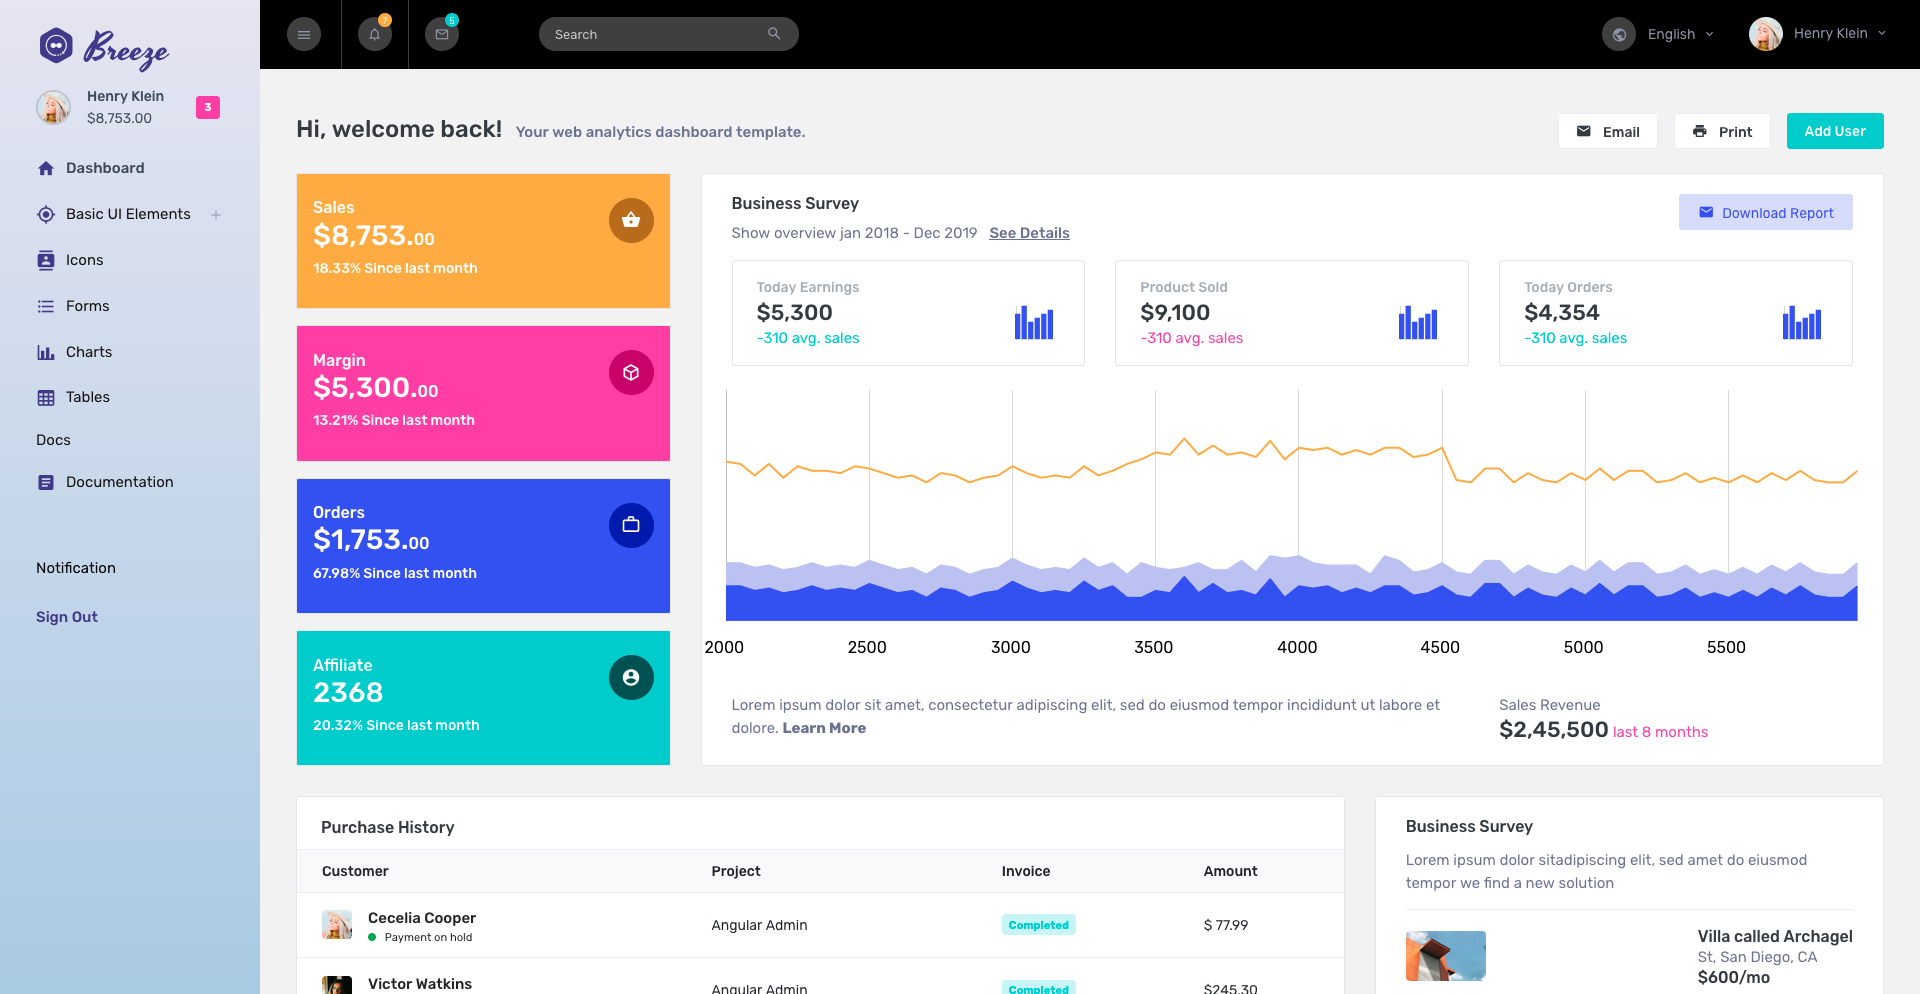Follow the See Details link

tap(1029, 233)
